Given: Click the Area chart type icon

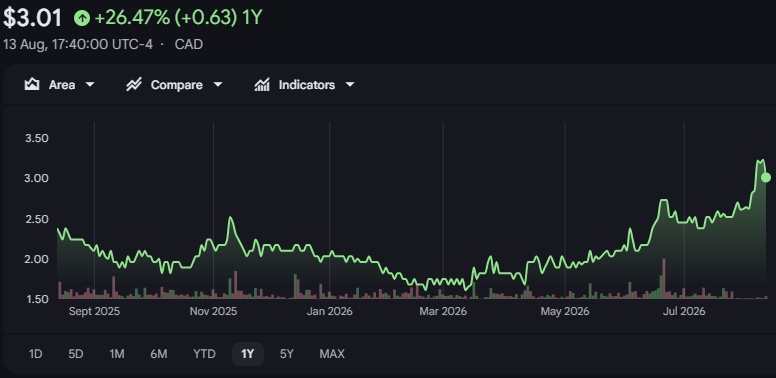Looking at the screenshot, I should click(x=32, y=85).
